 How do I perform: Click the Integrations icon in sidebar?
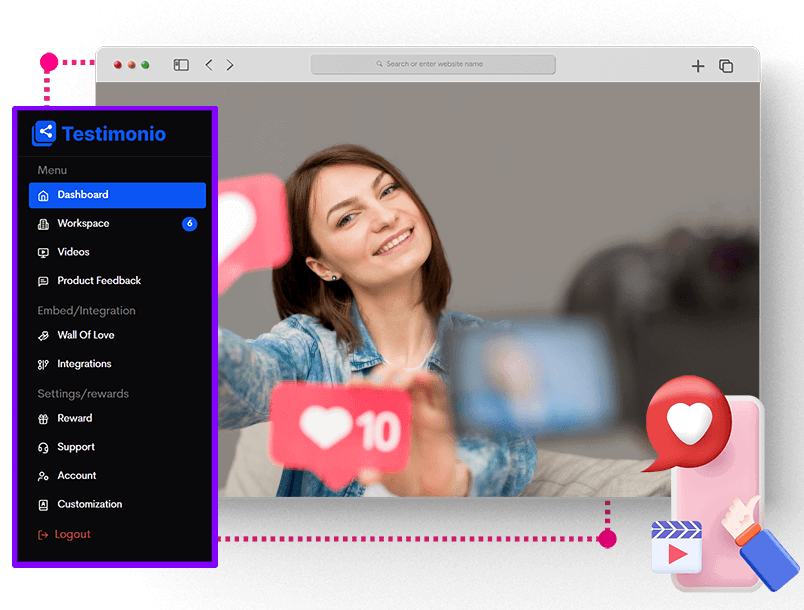(x=43, y=365)
